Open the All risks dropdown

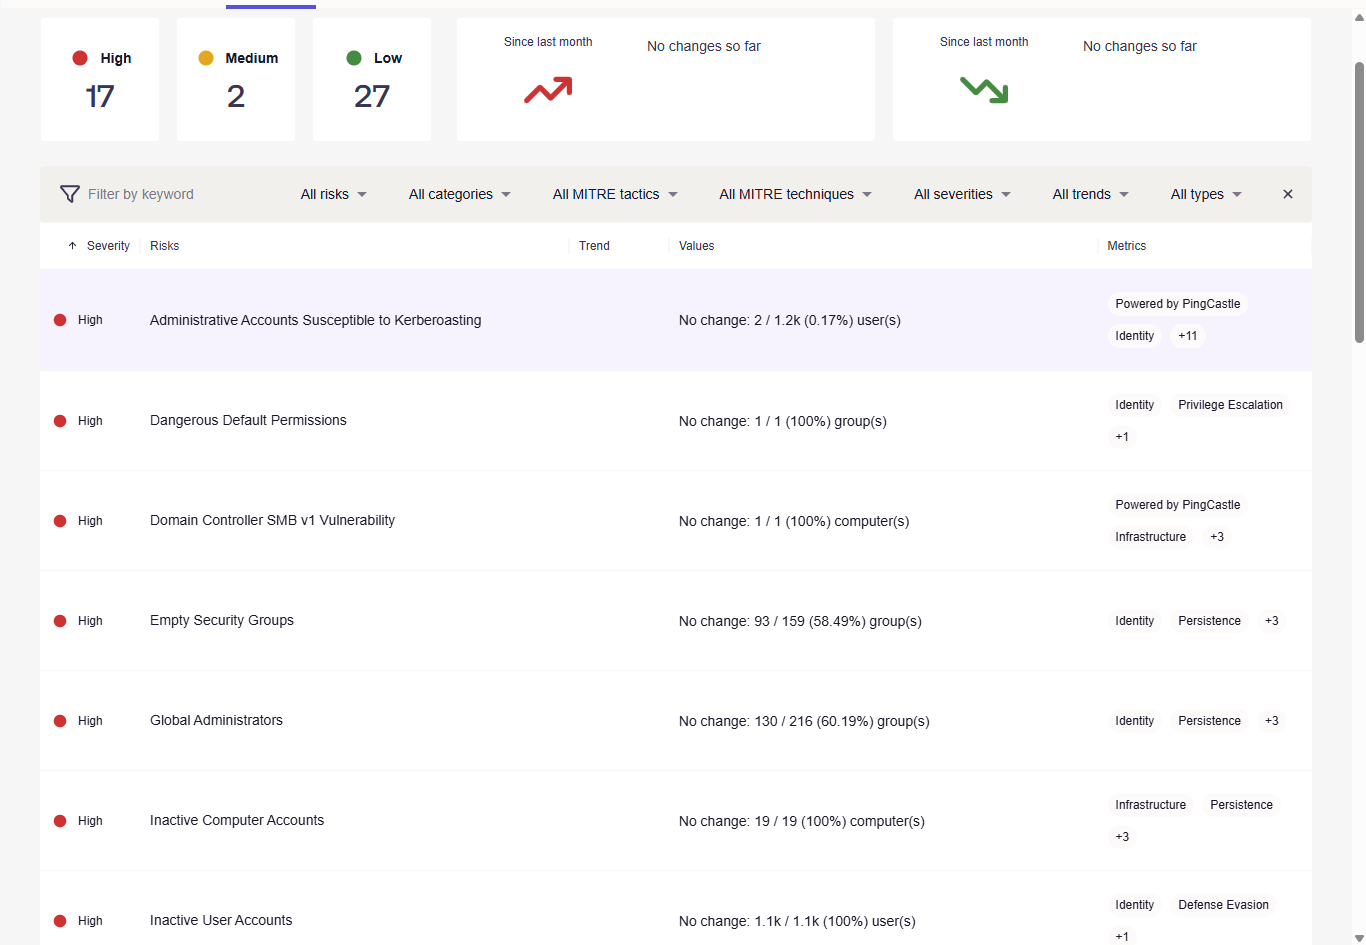333,194
